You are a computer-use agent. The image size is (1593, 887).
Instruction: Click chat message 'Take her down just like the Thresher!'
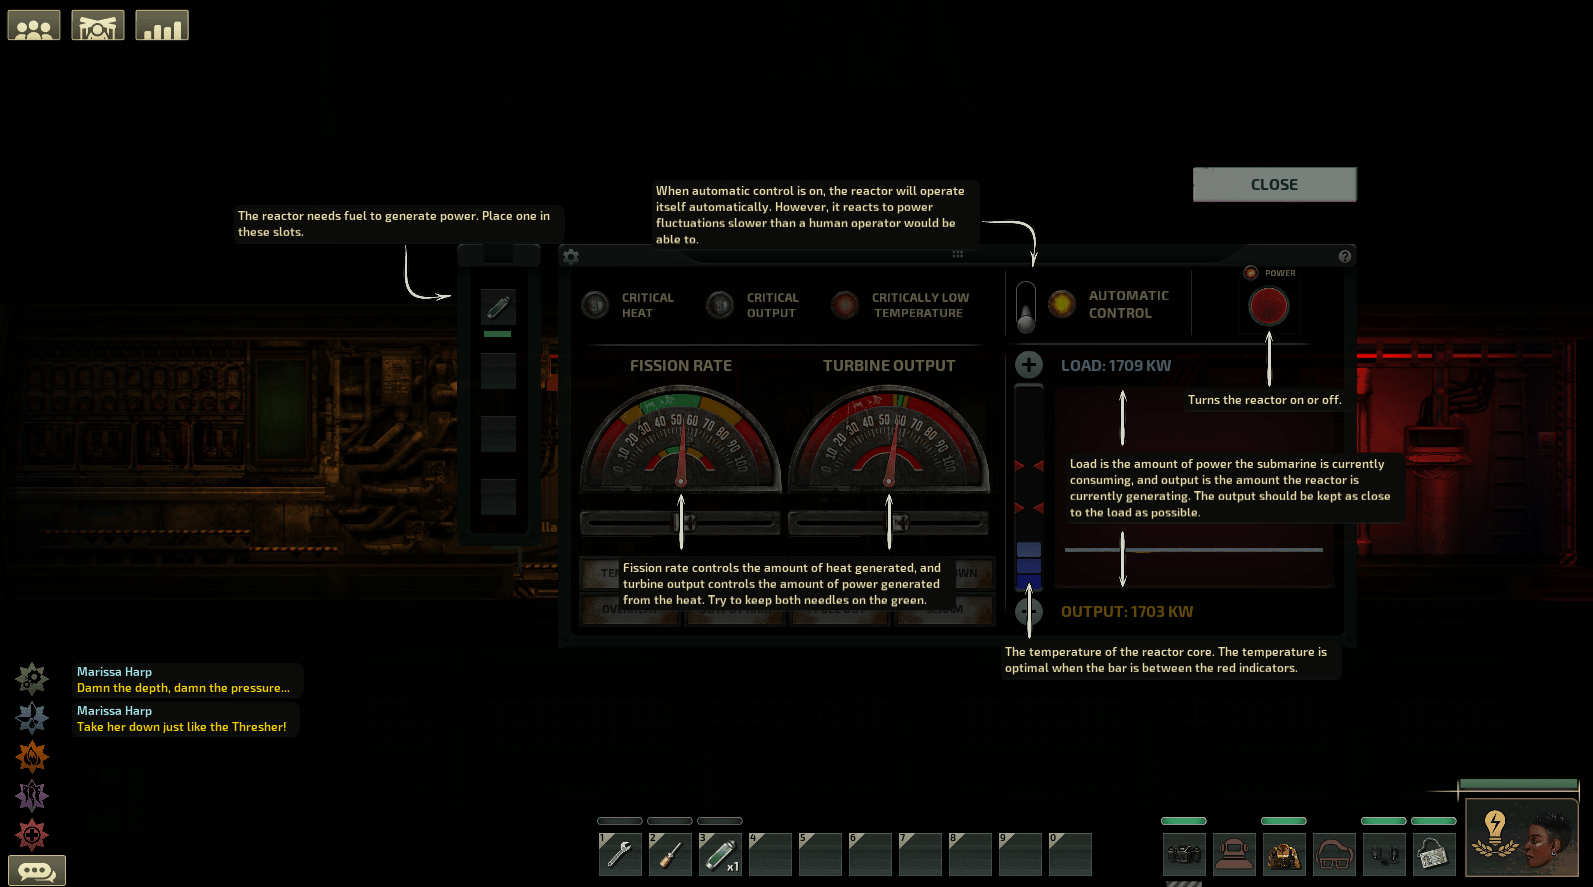tap(182, 727)
